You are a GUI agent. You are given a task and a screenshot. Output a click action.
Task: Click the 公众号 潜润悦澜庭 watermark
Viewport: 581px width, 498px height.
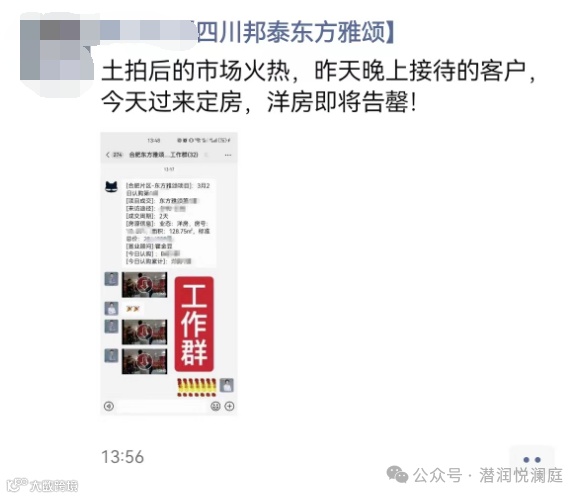point(475,475)
